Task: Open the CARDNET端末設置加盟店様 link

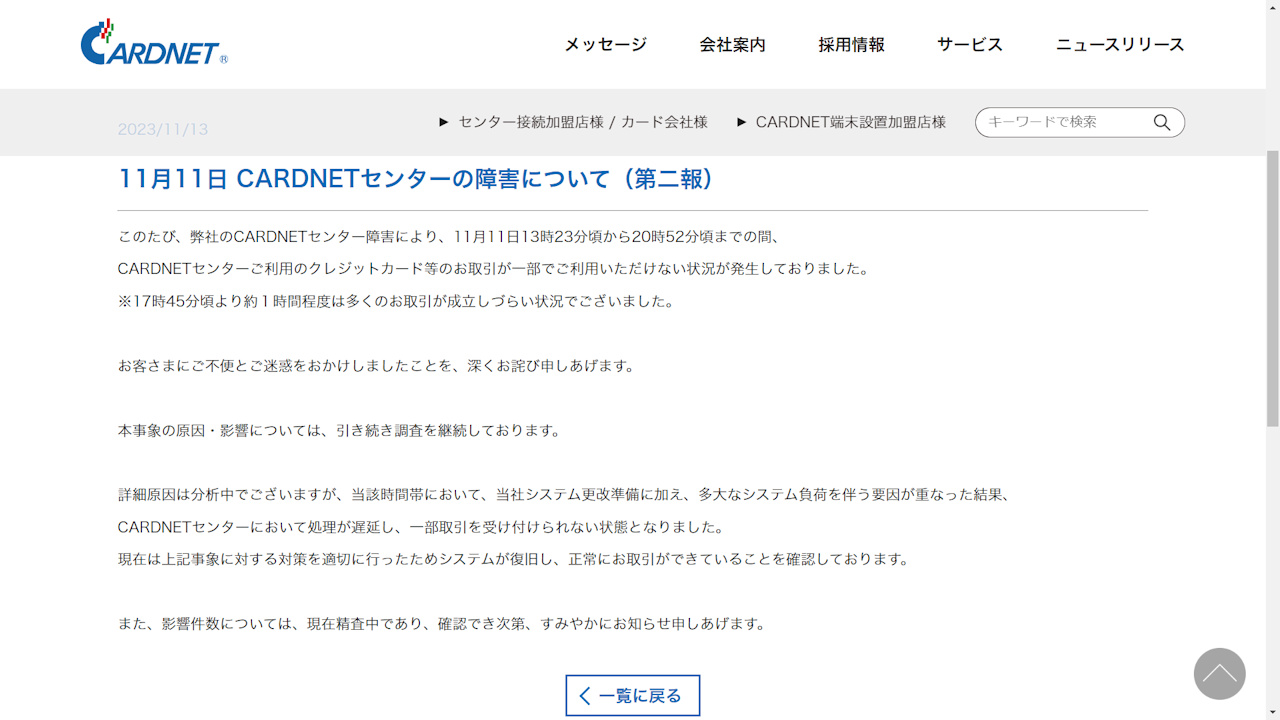Action: (x=852, y=122)
